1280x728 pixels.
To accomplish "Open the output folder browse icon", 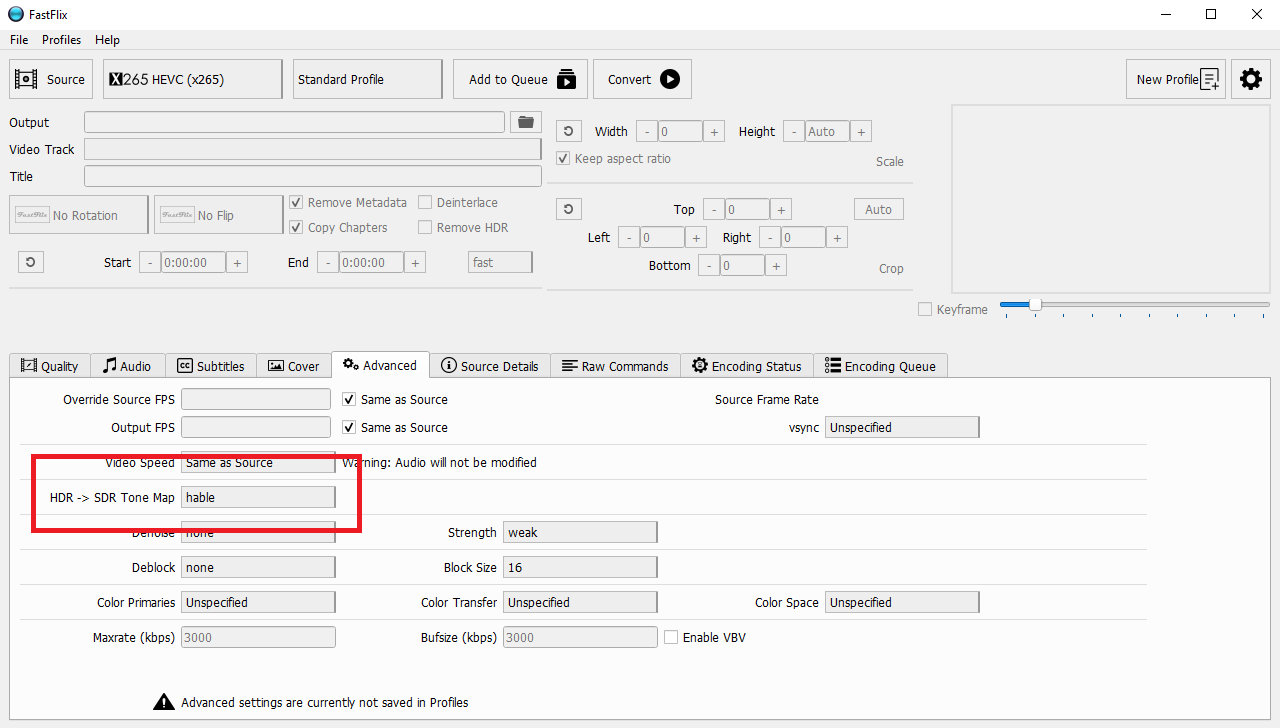I will 525,122.
